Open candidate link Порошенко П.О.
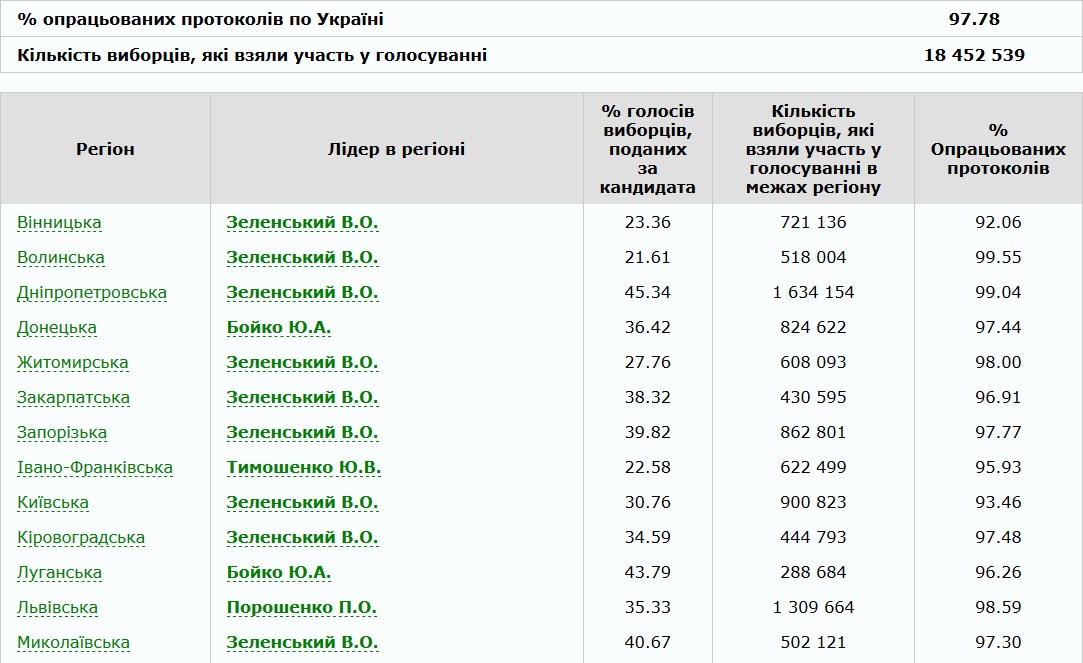This screenshot has height=663, width=1083. [x=301, y=608]
